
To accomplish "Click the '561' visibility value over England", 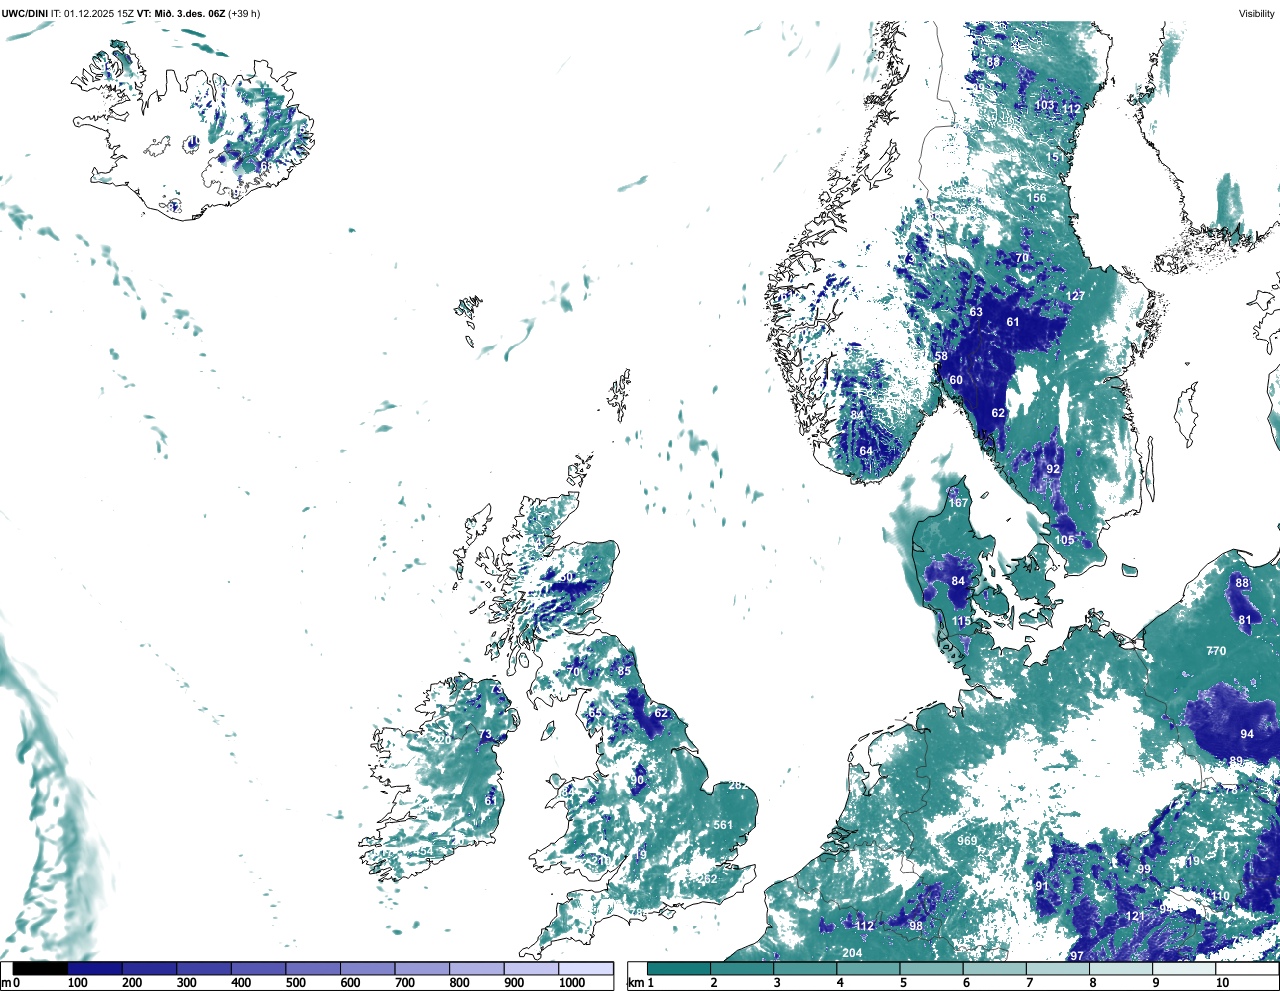I will click(x=723, y=825).
